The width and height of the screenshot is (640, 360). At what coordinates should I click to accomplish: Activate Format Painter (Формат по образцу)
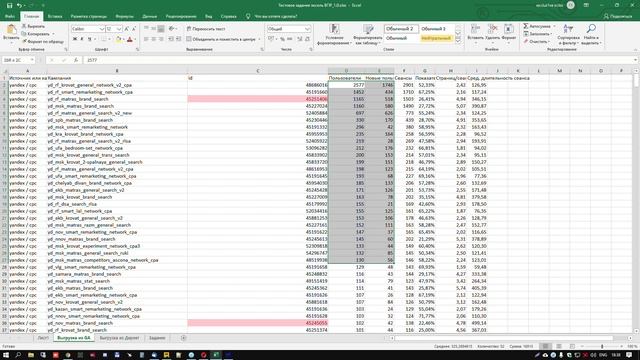(x=43, y=41)
